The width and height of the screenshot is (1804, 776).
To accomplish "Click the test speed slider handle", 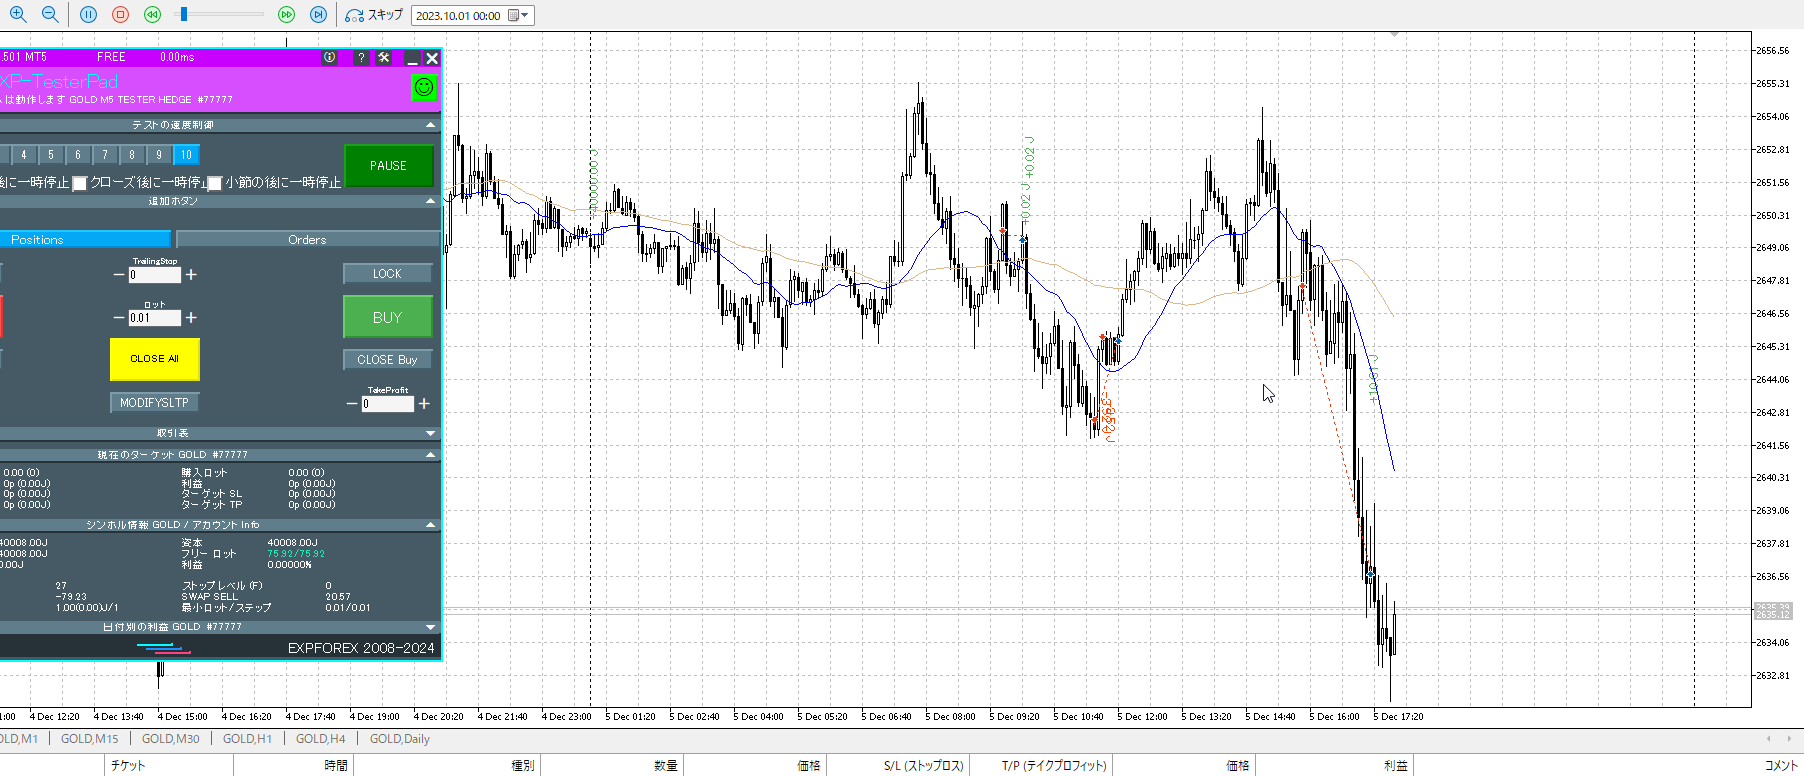I will (x=183, y=15).
